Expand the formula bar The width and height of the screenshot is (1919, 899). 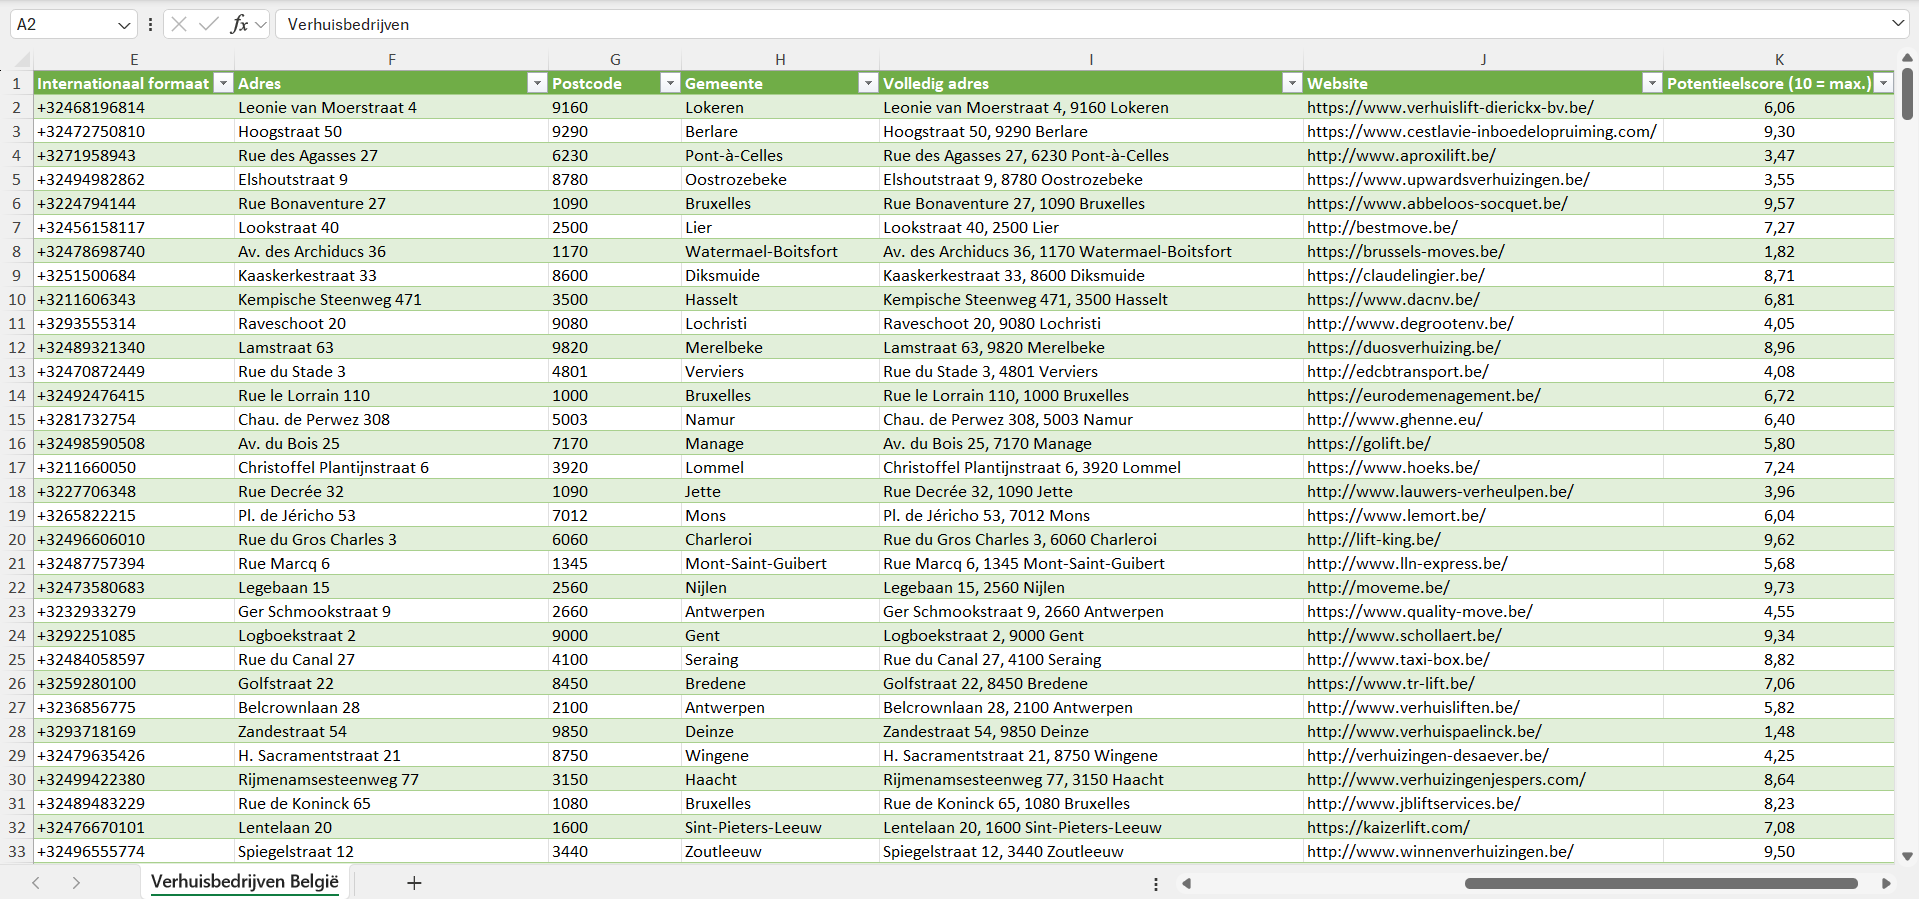point(1897,24)
